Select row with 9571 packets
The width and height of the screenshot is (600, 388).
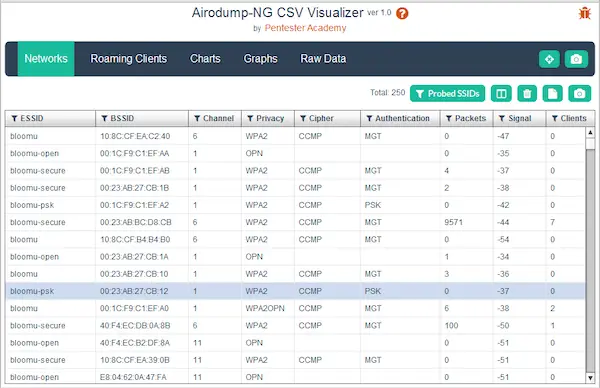(x=295, y=222)
